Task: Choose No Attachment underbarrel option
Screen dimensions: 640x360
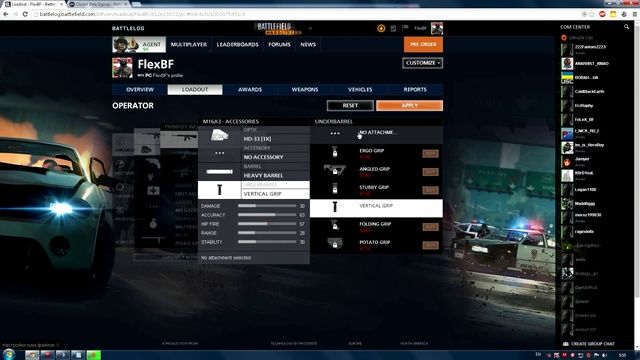Action: coord(376,134)
